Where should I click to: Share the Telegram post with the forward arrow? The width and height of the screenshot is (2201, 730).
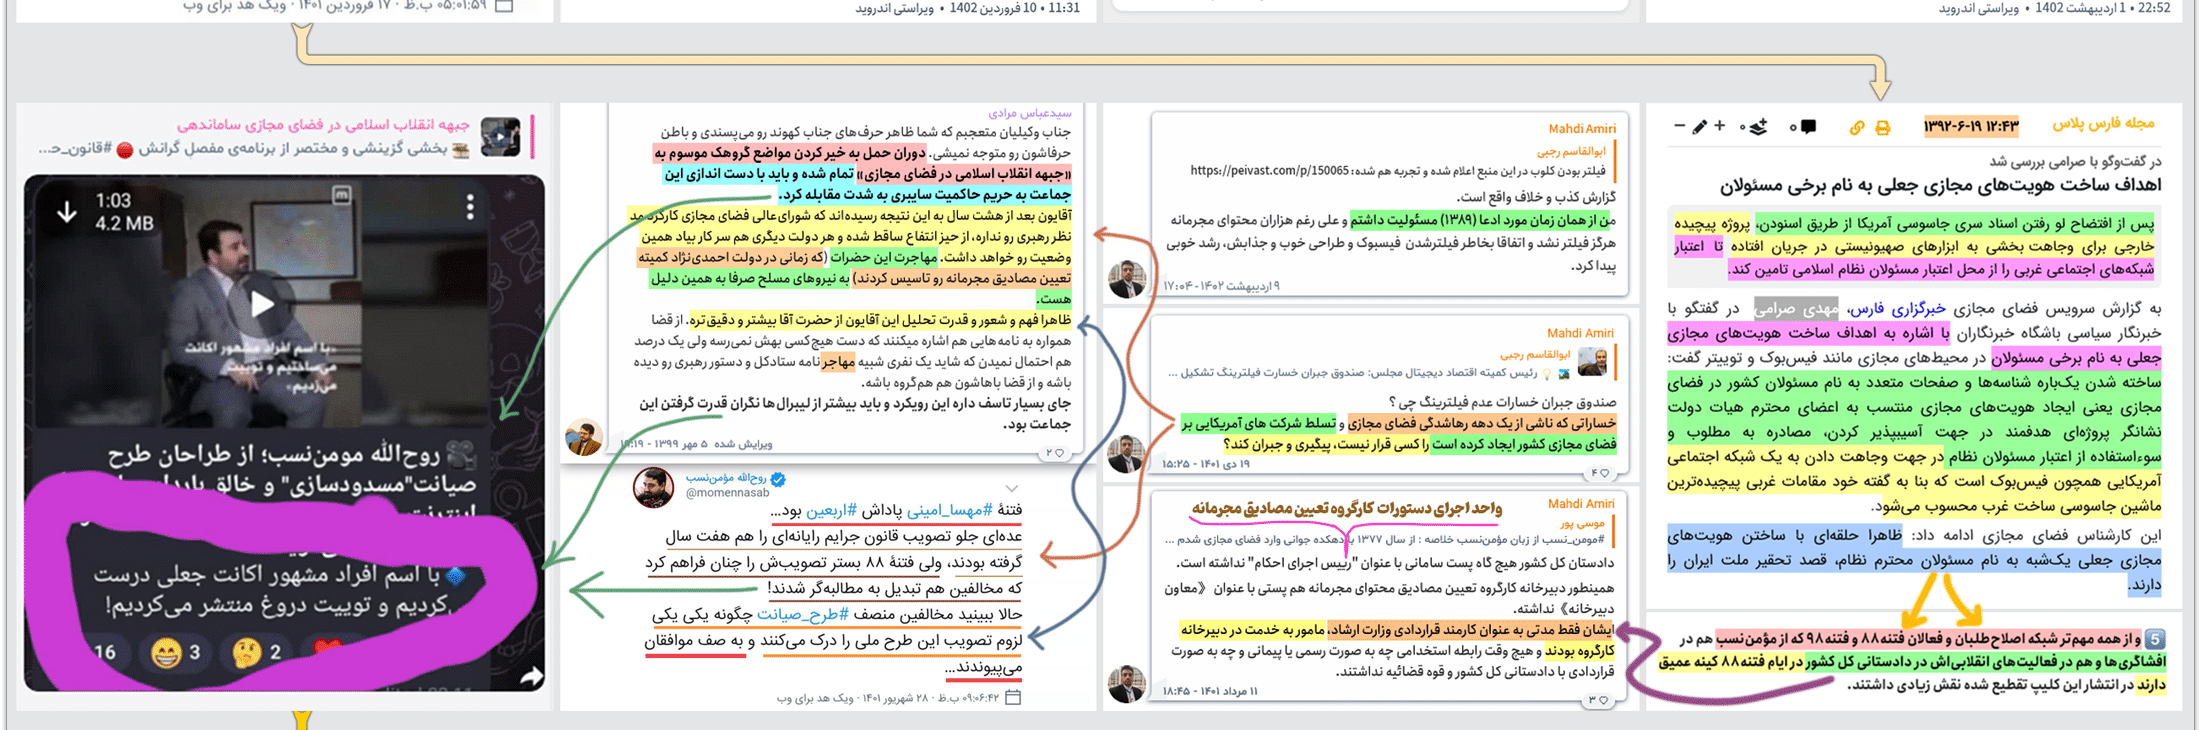click(x=532, y=677)
